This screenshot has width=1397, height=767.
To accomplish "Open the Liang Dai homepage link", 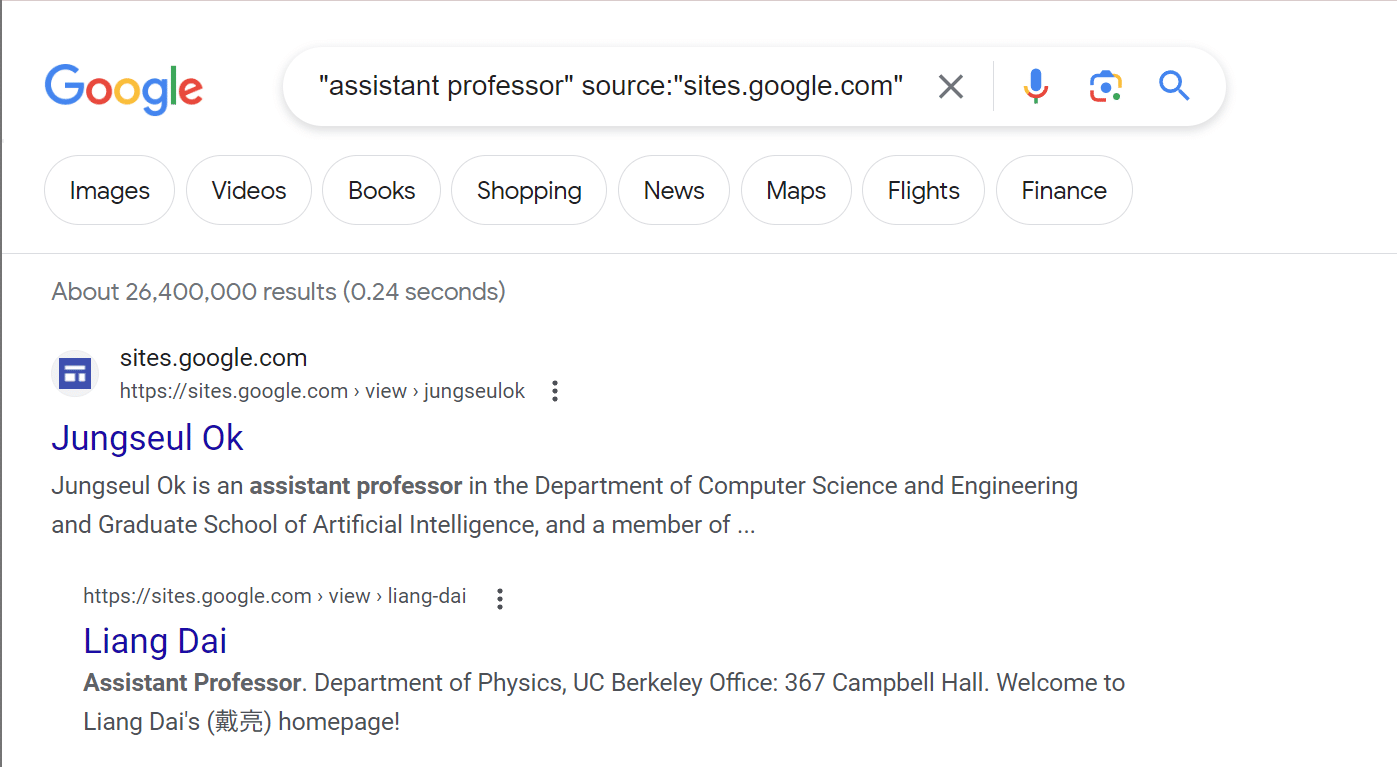I will (x=155, y=641).
